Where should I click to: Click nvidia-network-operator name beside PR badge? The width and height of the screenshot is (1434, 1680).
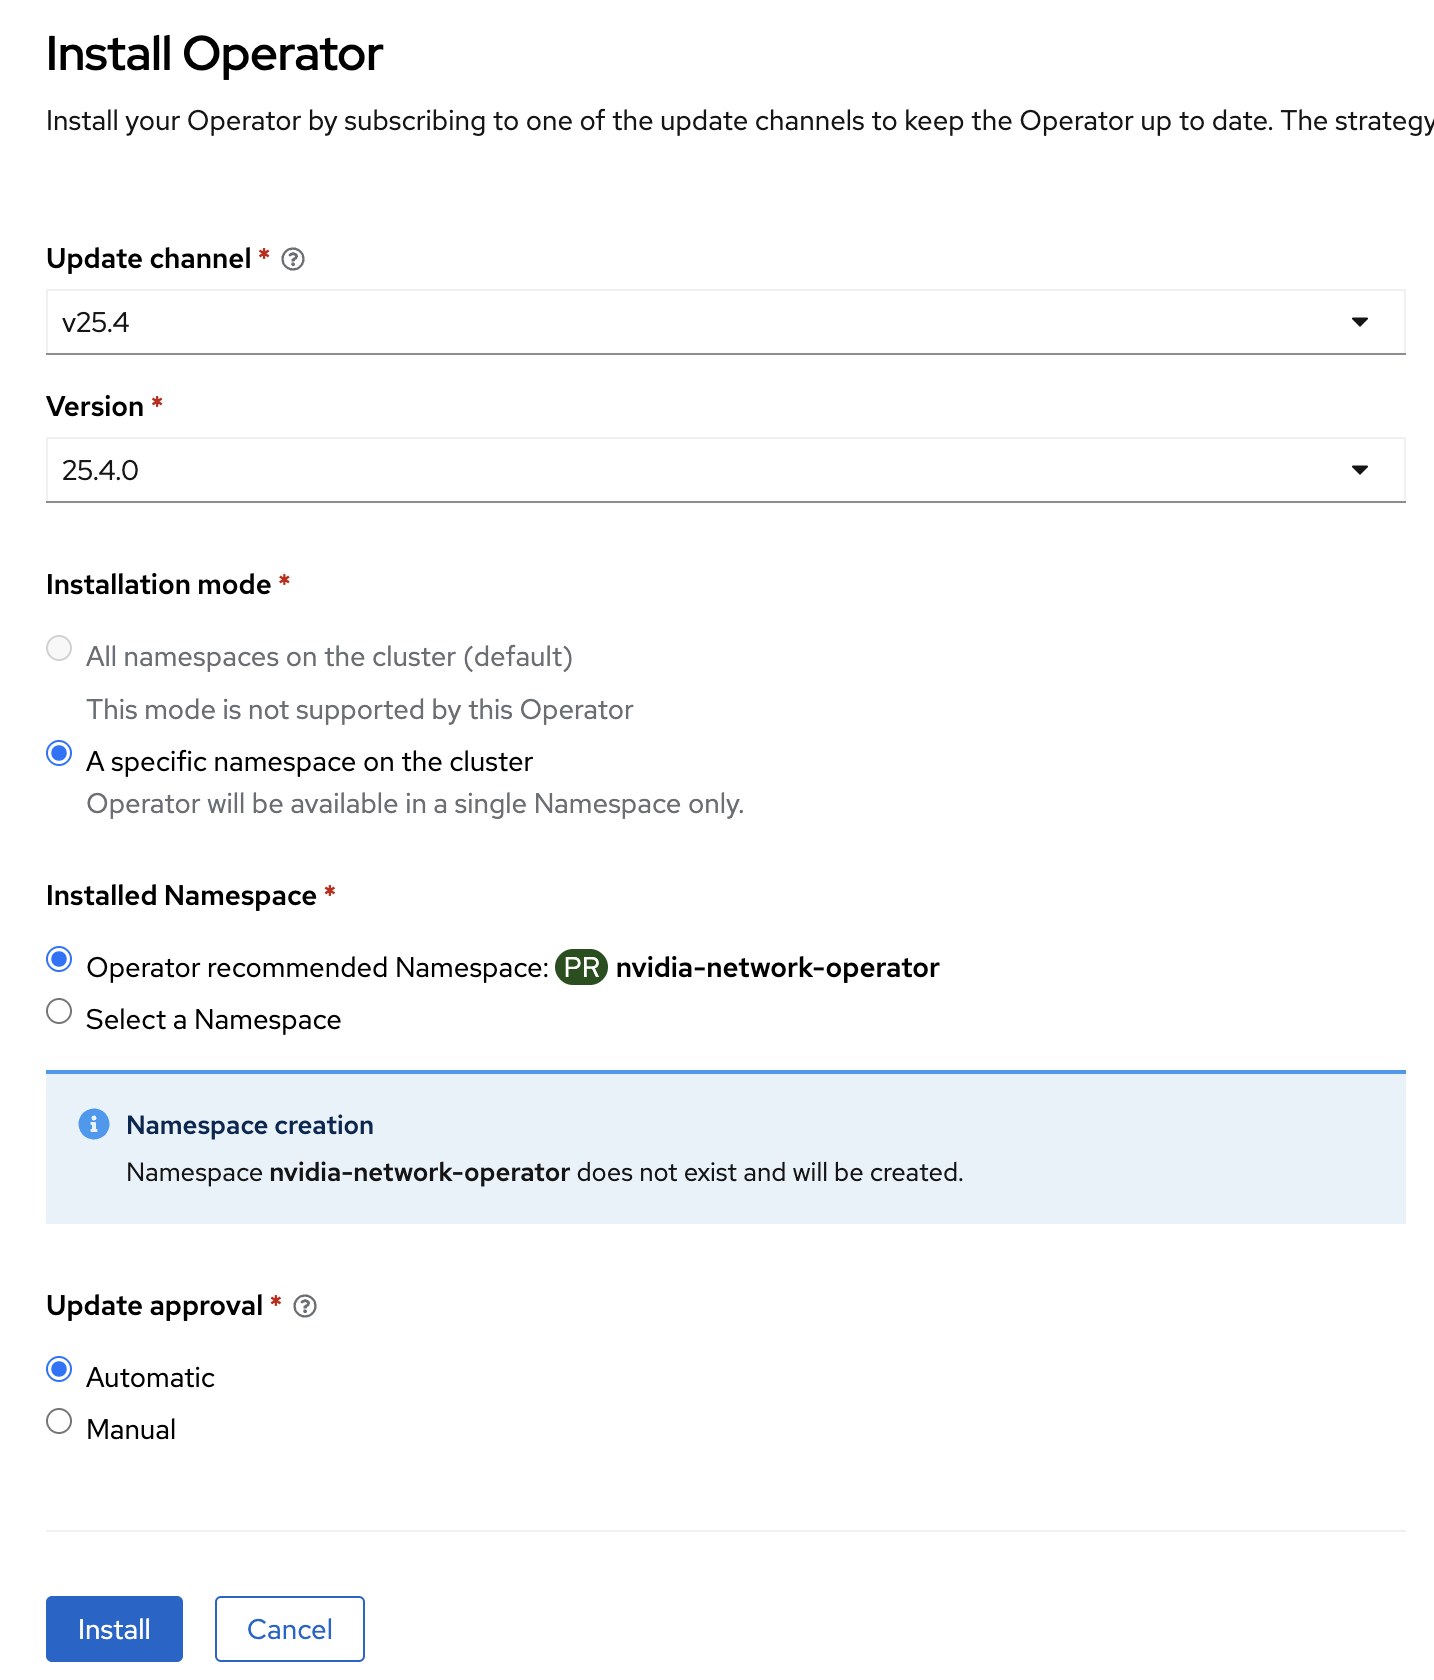pyautogui.click(x=777, y=968)
